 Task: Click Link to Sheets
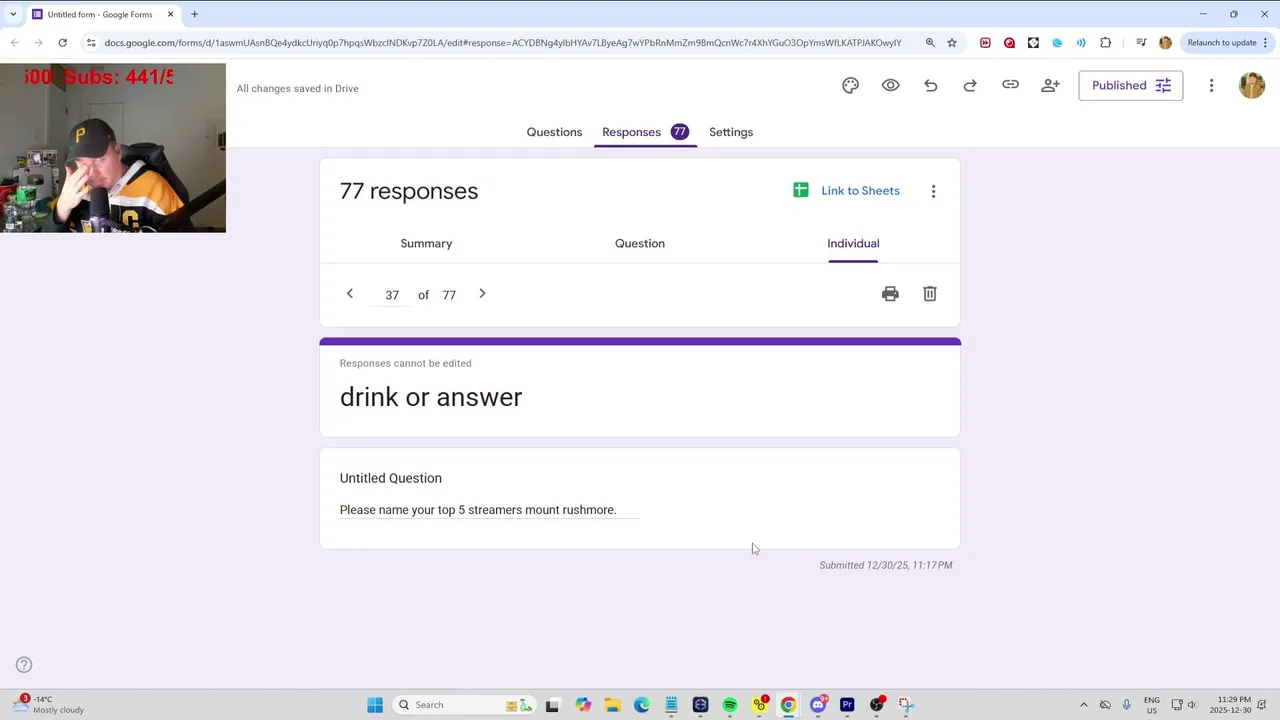click(x=860, y=191)
